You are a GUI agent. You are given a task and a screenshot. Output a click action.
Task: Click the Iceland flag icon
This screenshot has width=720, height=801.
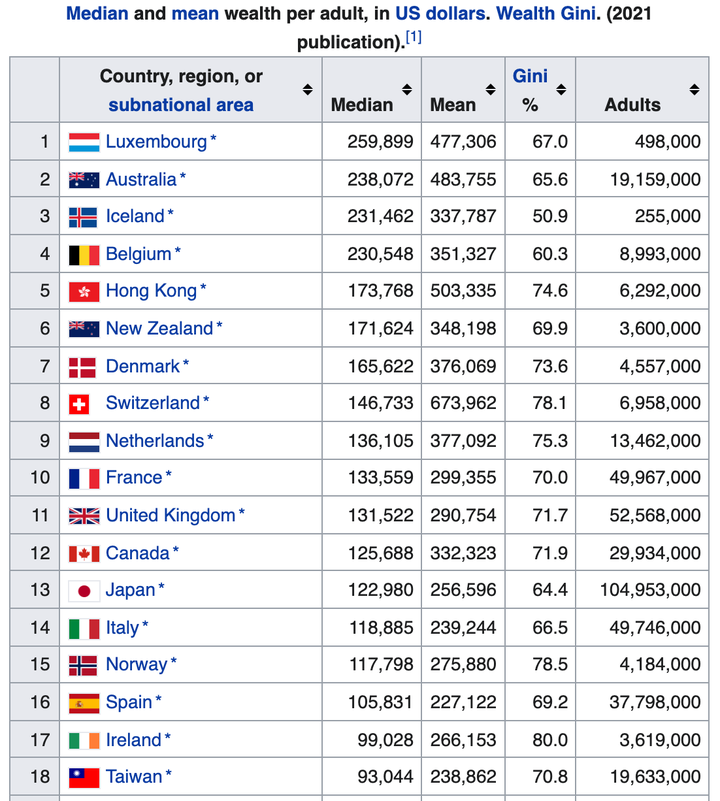(x=83, y=218)
